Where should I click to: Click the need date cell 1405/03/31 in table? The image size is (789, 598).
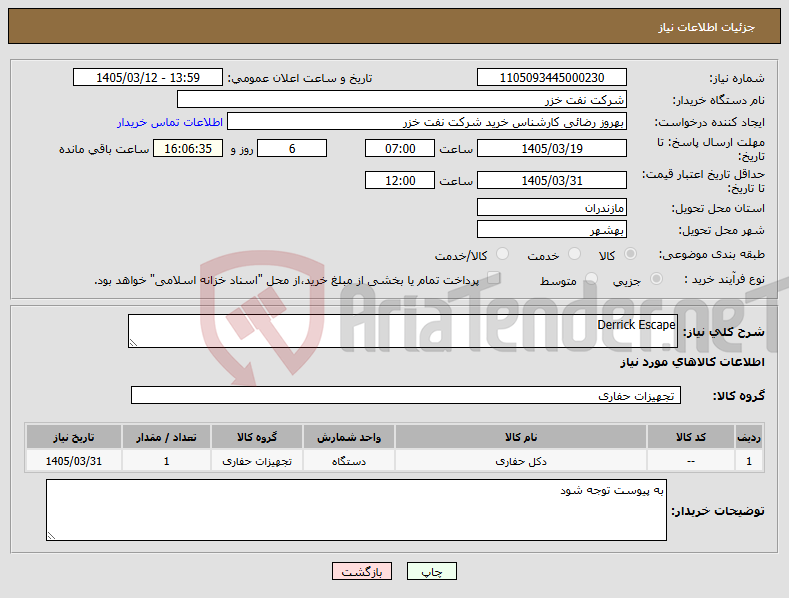[x=73, y=461]
